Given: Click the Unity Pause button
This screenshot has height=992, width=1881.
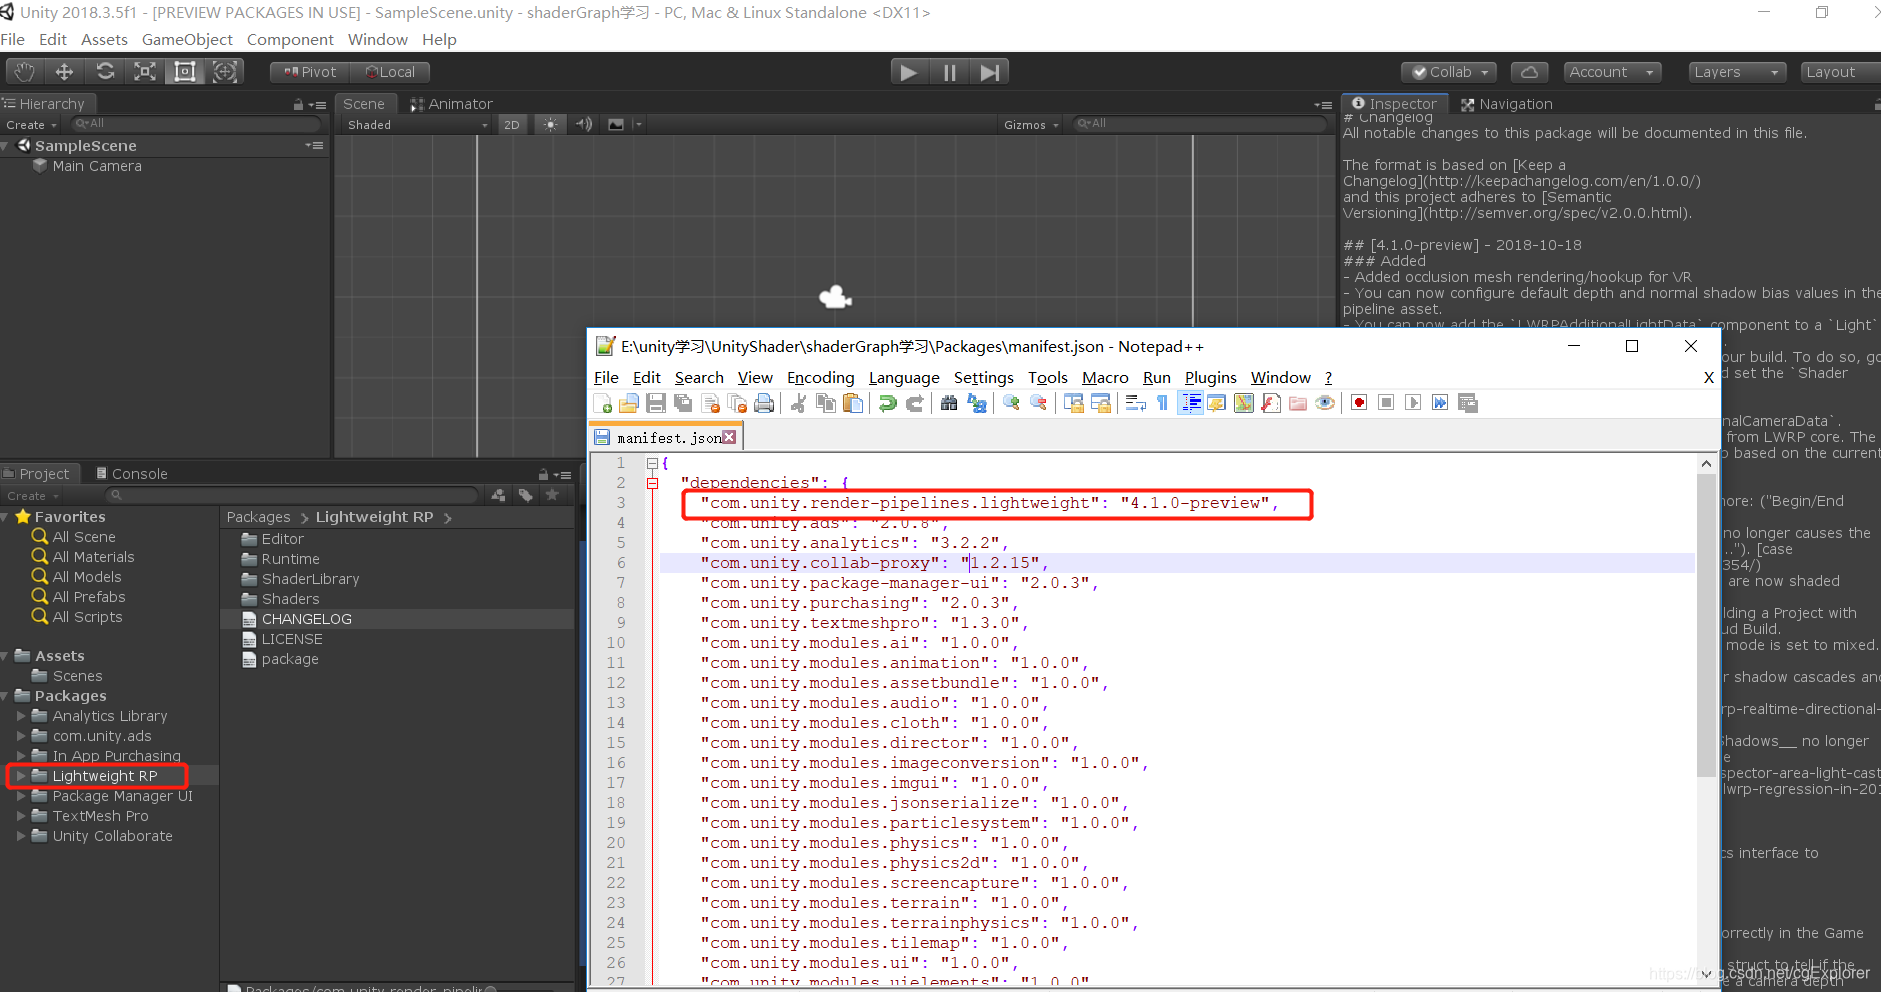Looking at the screenshot, I should [x=949, y=72].
